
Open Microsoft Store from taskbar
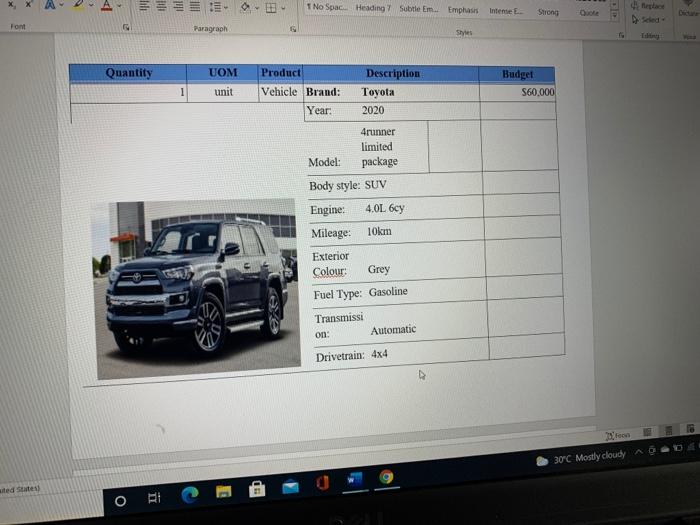point(257,489)
